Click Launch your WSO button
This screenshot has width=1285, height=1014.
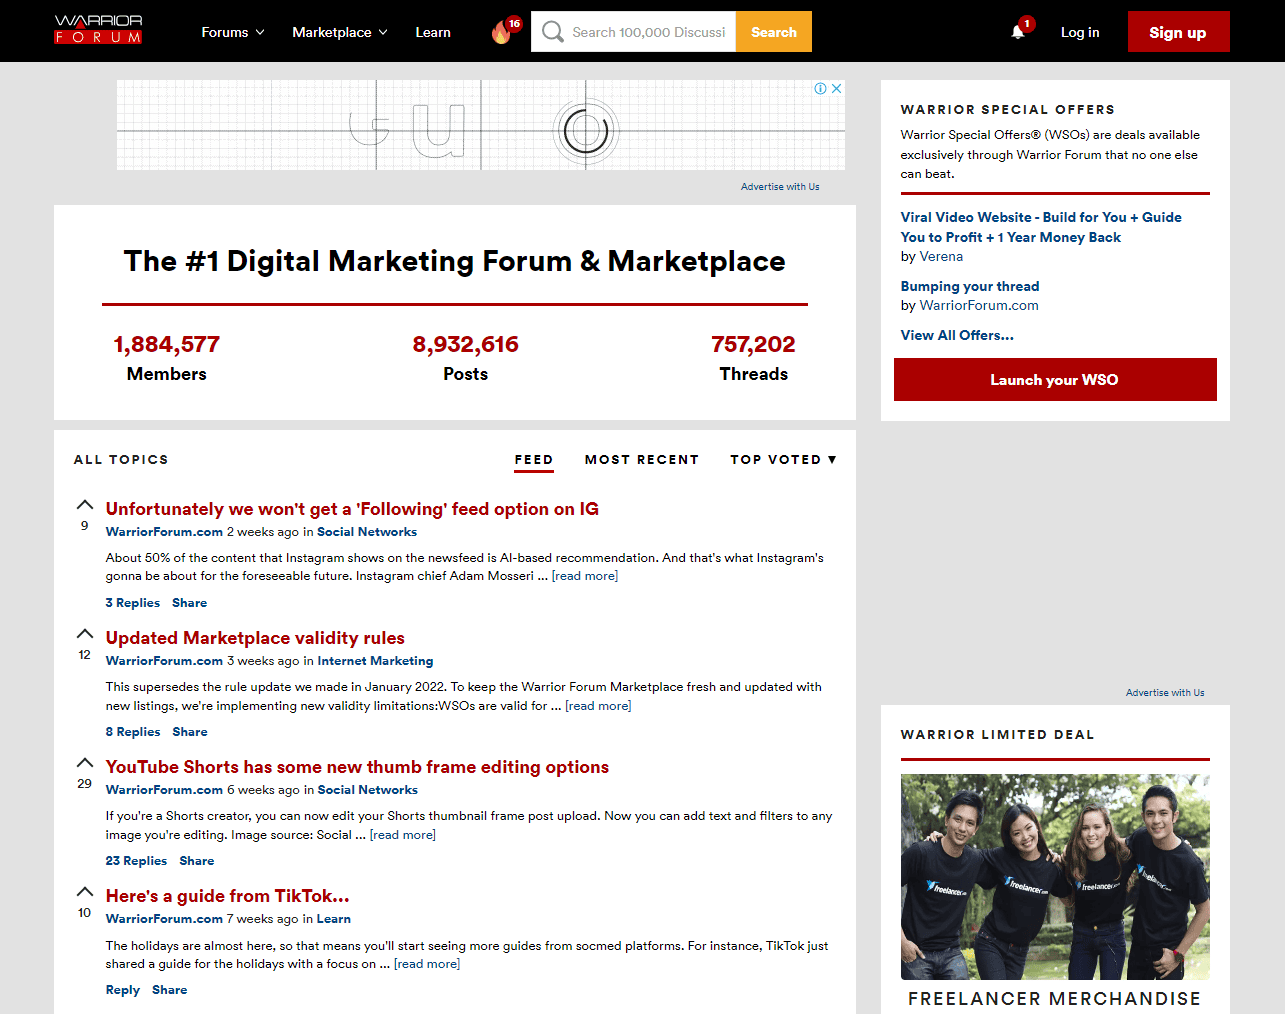(x=1055, y=380)
